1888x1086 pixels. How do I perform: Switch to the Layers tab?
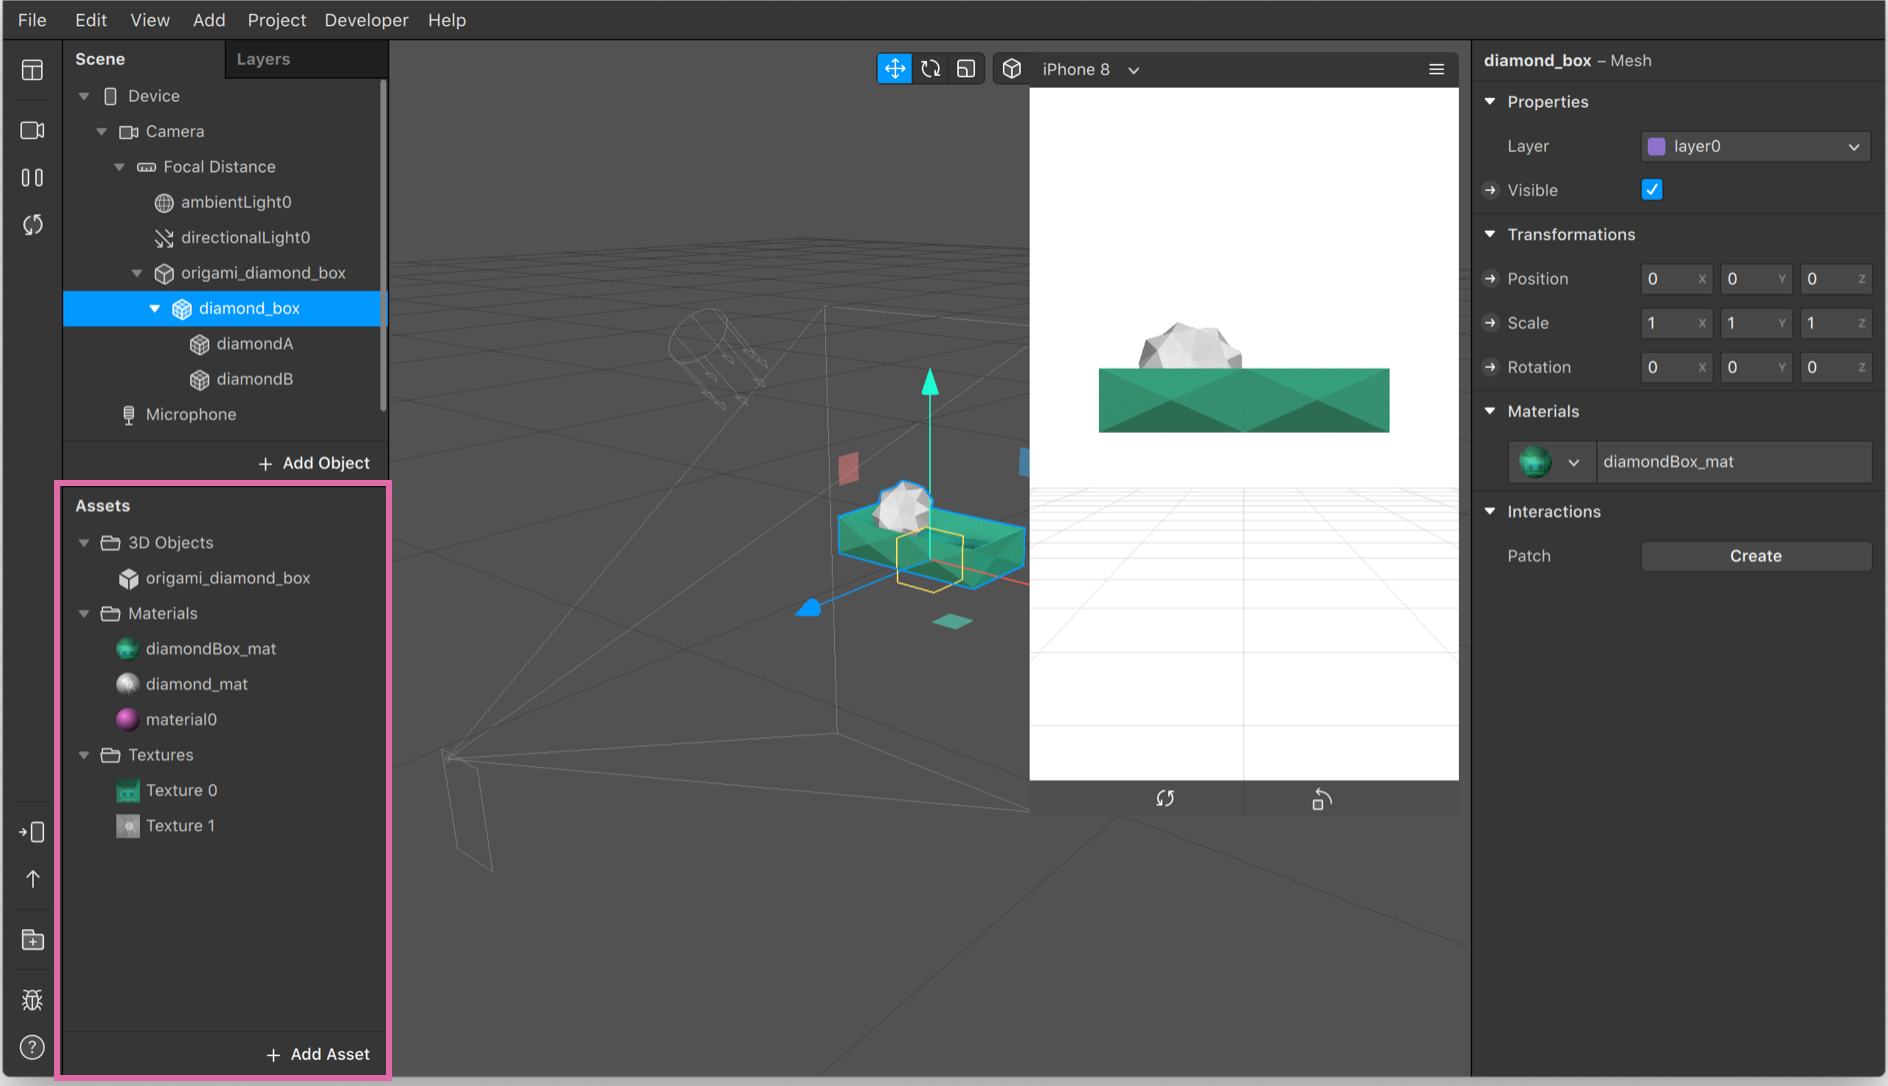(263, 59)
